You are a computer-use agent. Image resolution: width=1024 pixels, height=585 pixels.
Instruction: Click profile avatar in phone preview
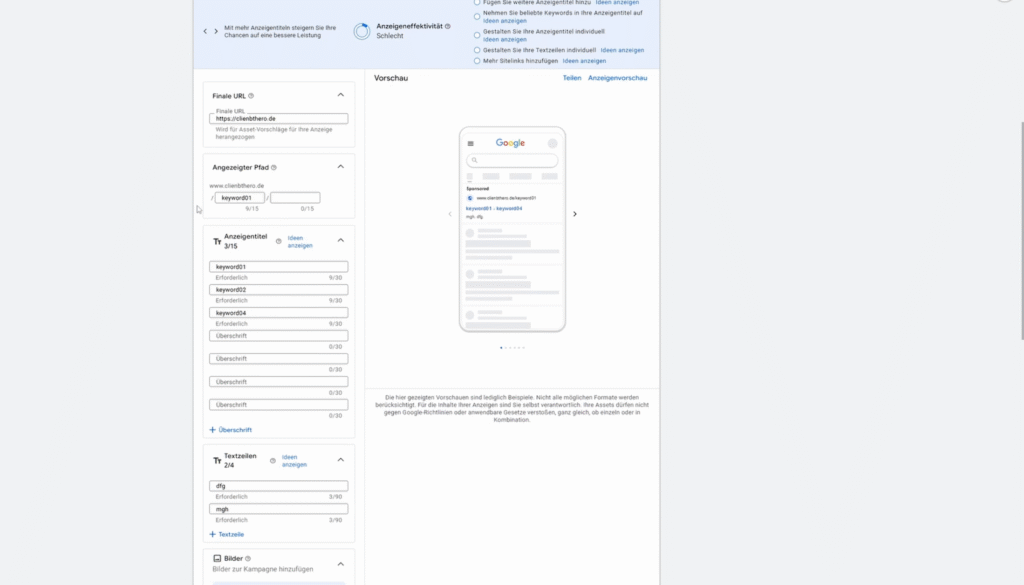(x=552, y=143)
